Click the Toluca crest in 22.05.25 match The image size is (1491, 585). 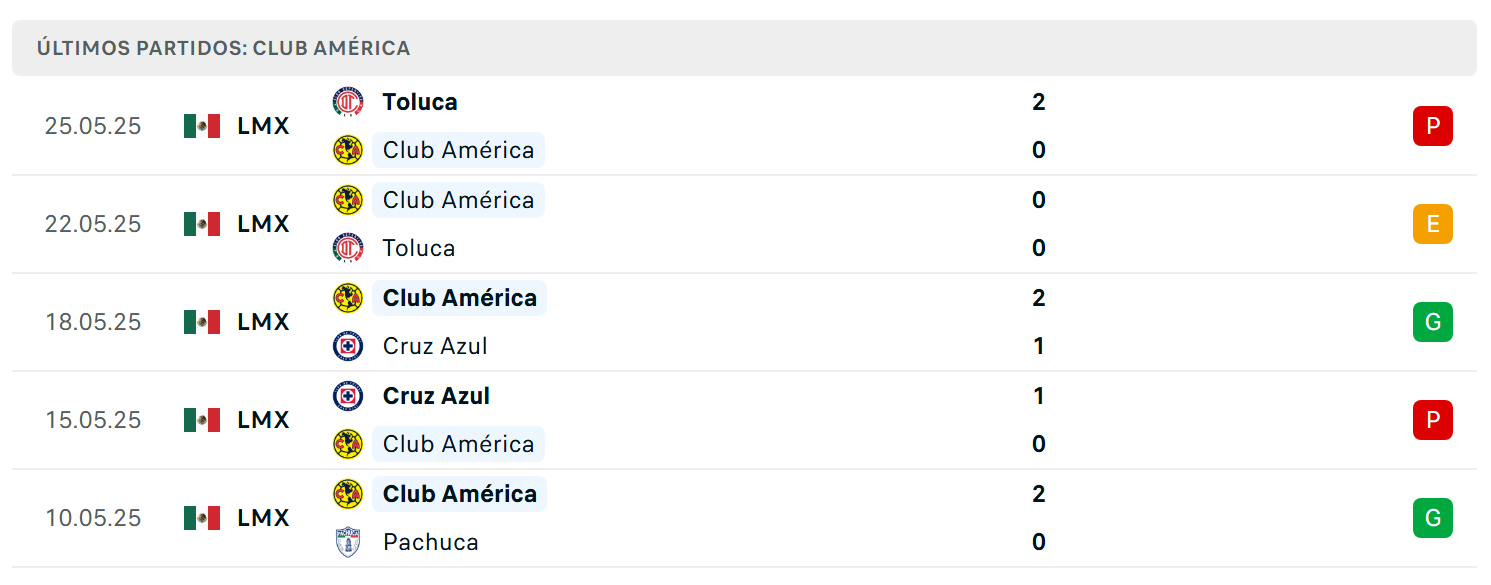tap(347, 248)
